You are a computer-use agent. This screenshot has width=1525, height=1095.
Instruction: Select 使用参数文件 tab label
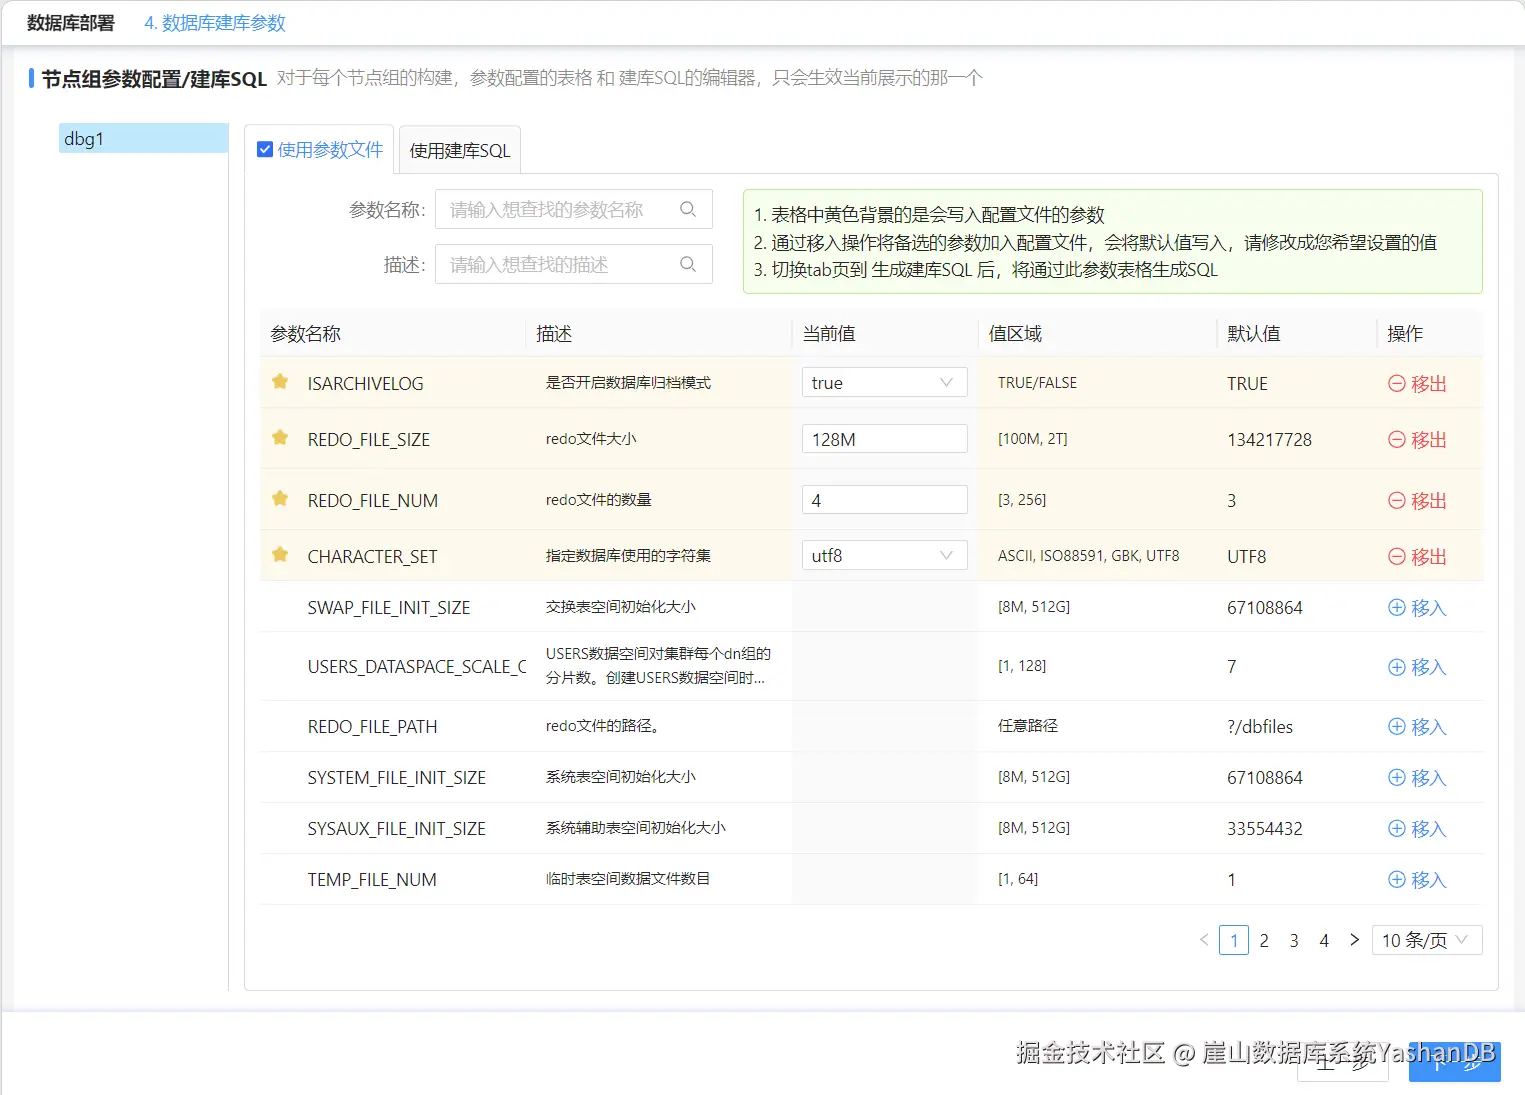(330, 150)
